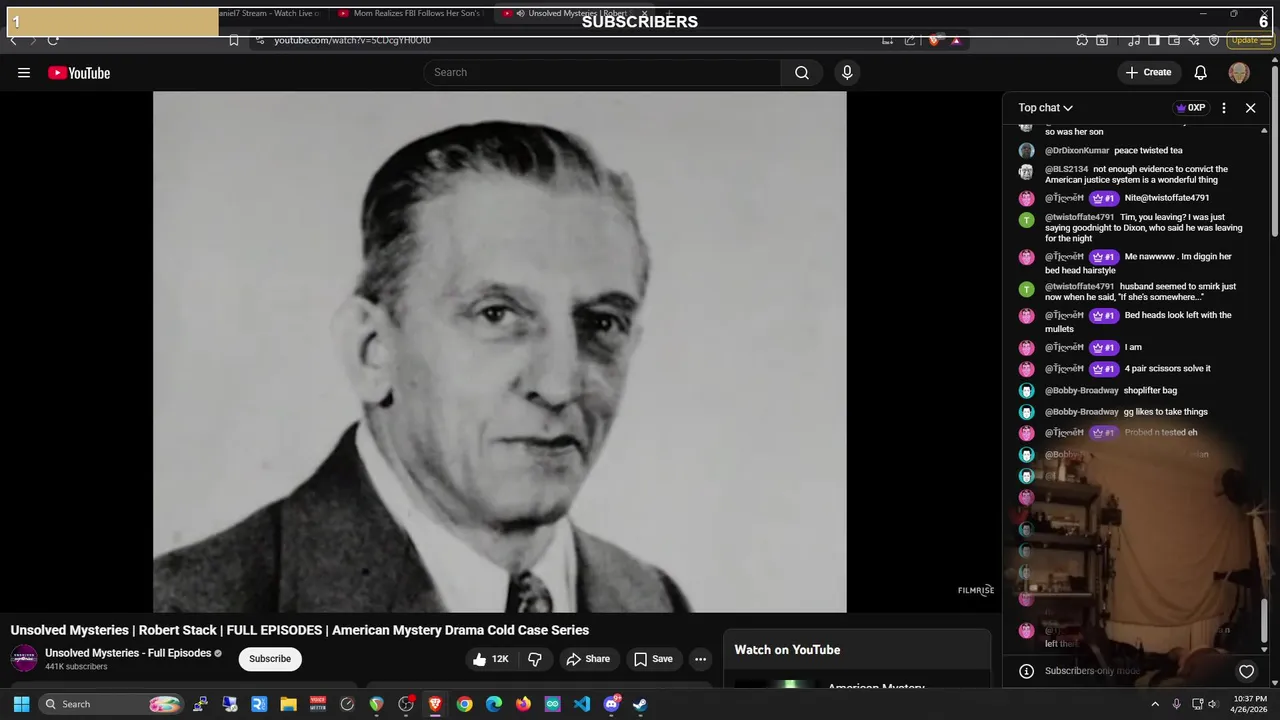Open the Unsolved Mysteries channel avatar
The height and width of the screenshot is (720, 1280).
(24, 659)
